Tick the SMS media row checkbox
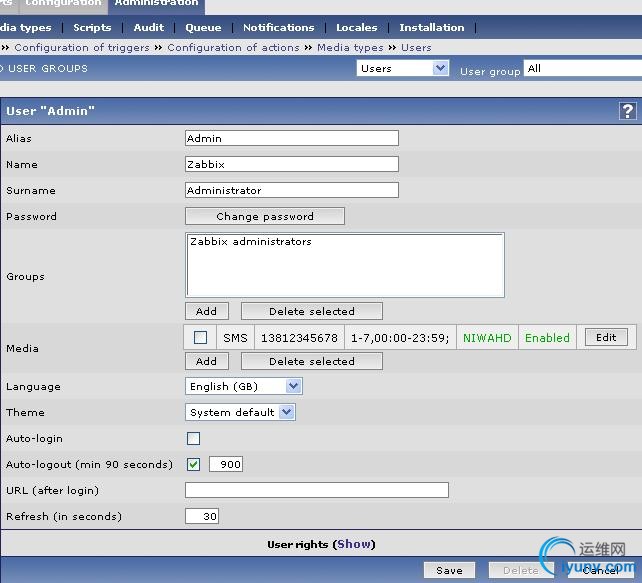The width and height of the screenshot is (642, 583). click(200, 337)
